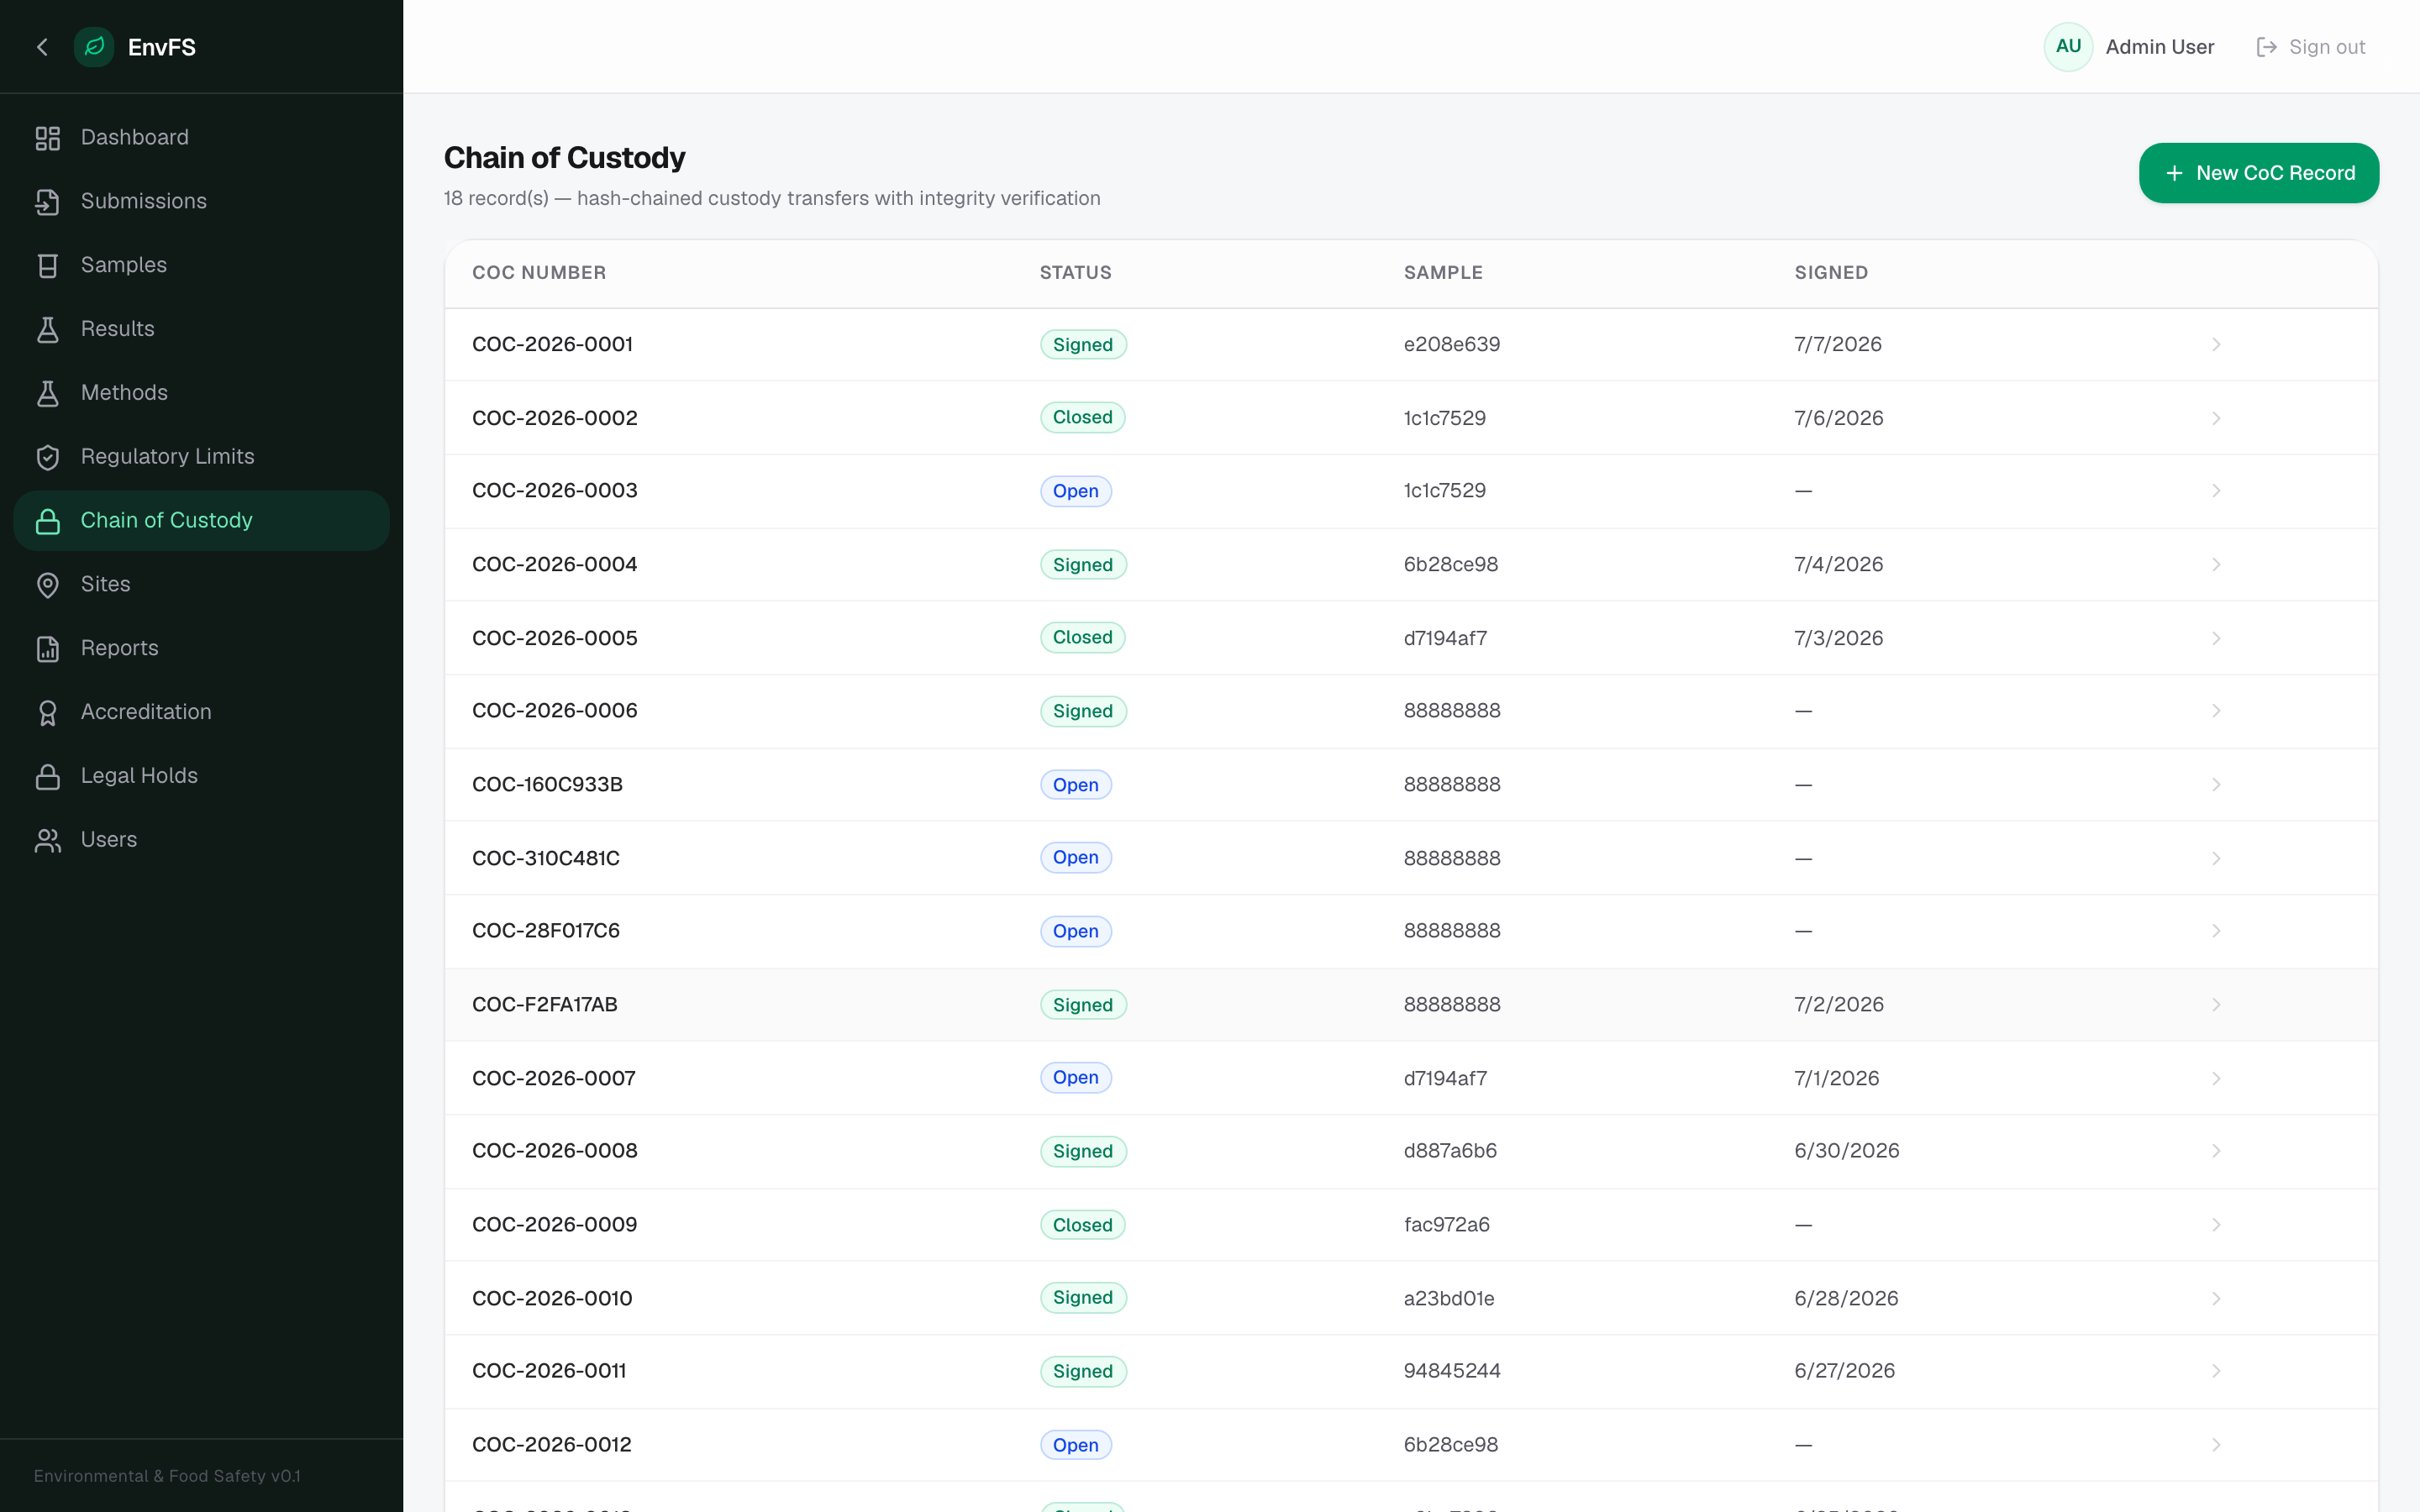The height and width of the screenshot is (1512, 2420).
Task: Open the COC-2026-0008 row chevron
Action: coord(2216,1151)
